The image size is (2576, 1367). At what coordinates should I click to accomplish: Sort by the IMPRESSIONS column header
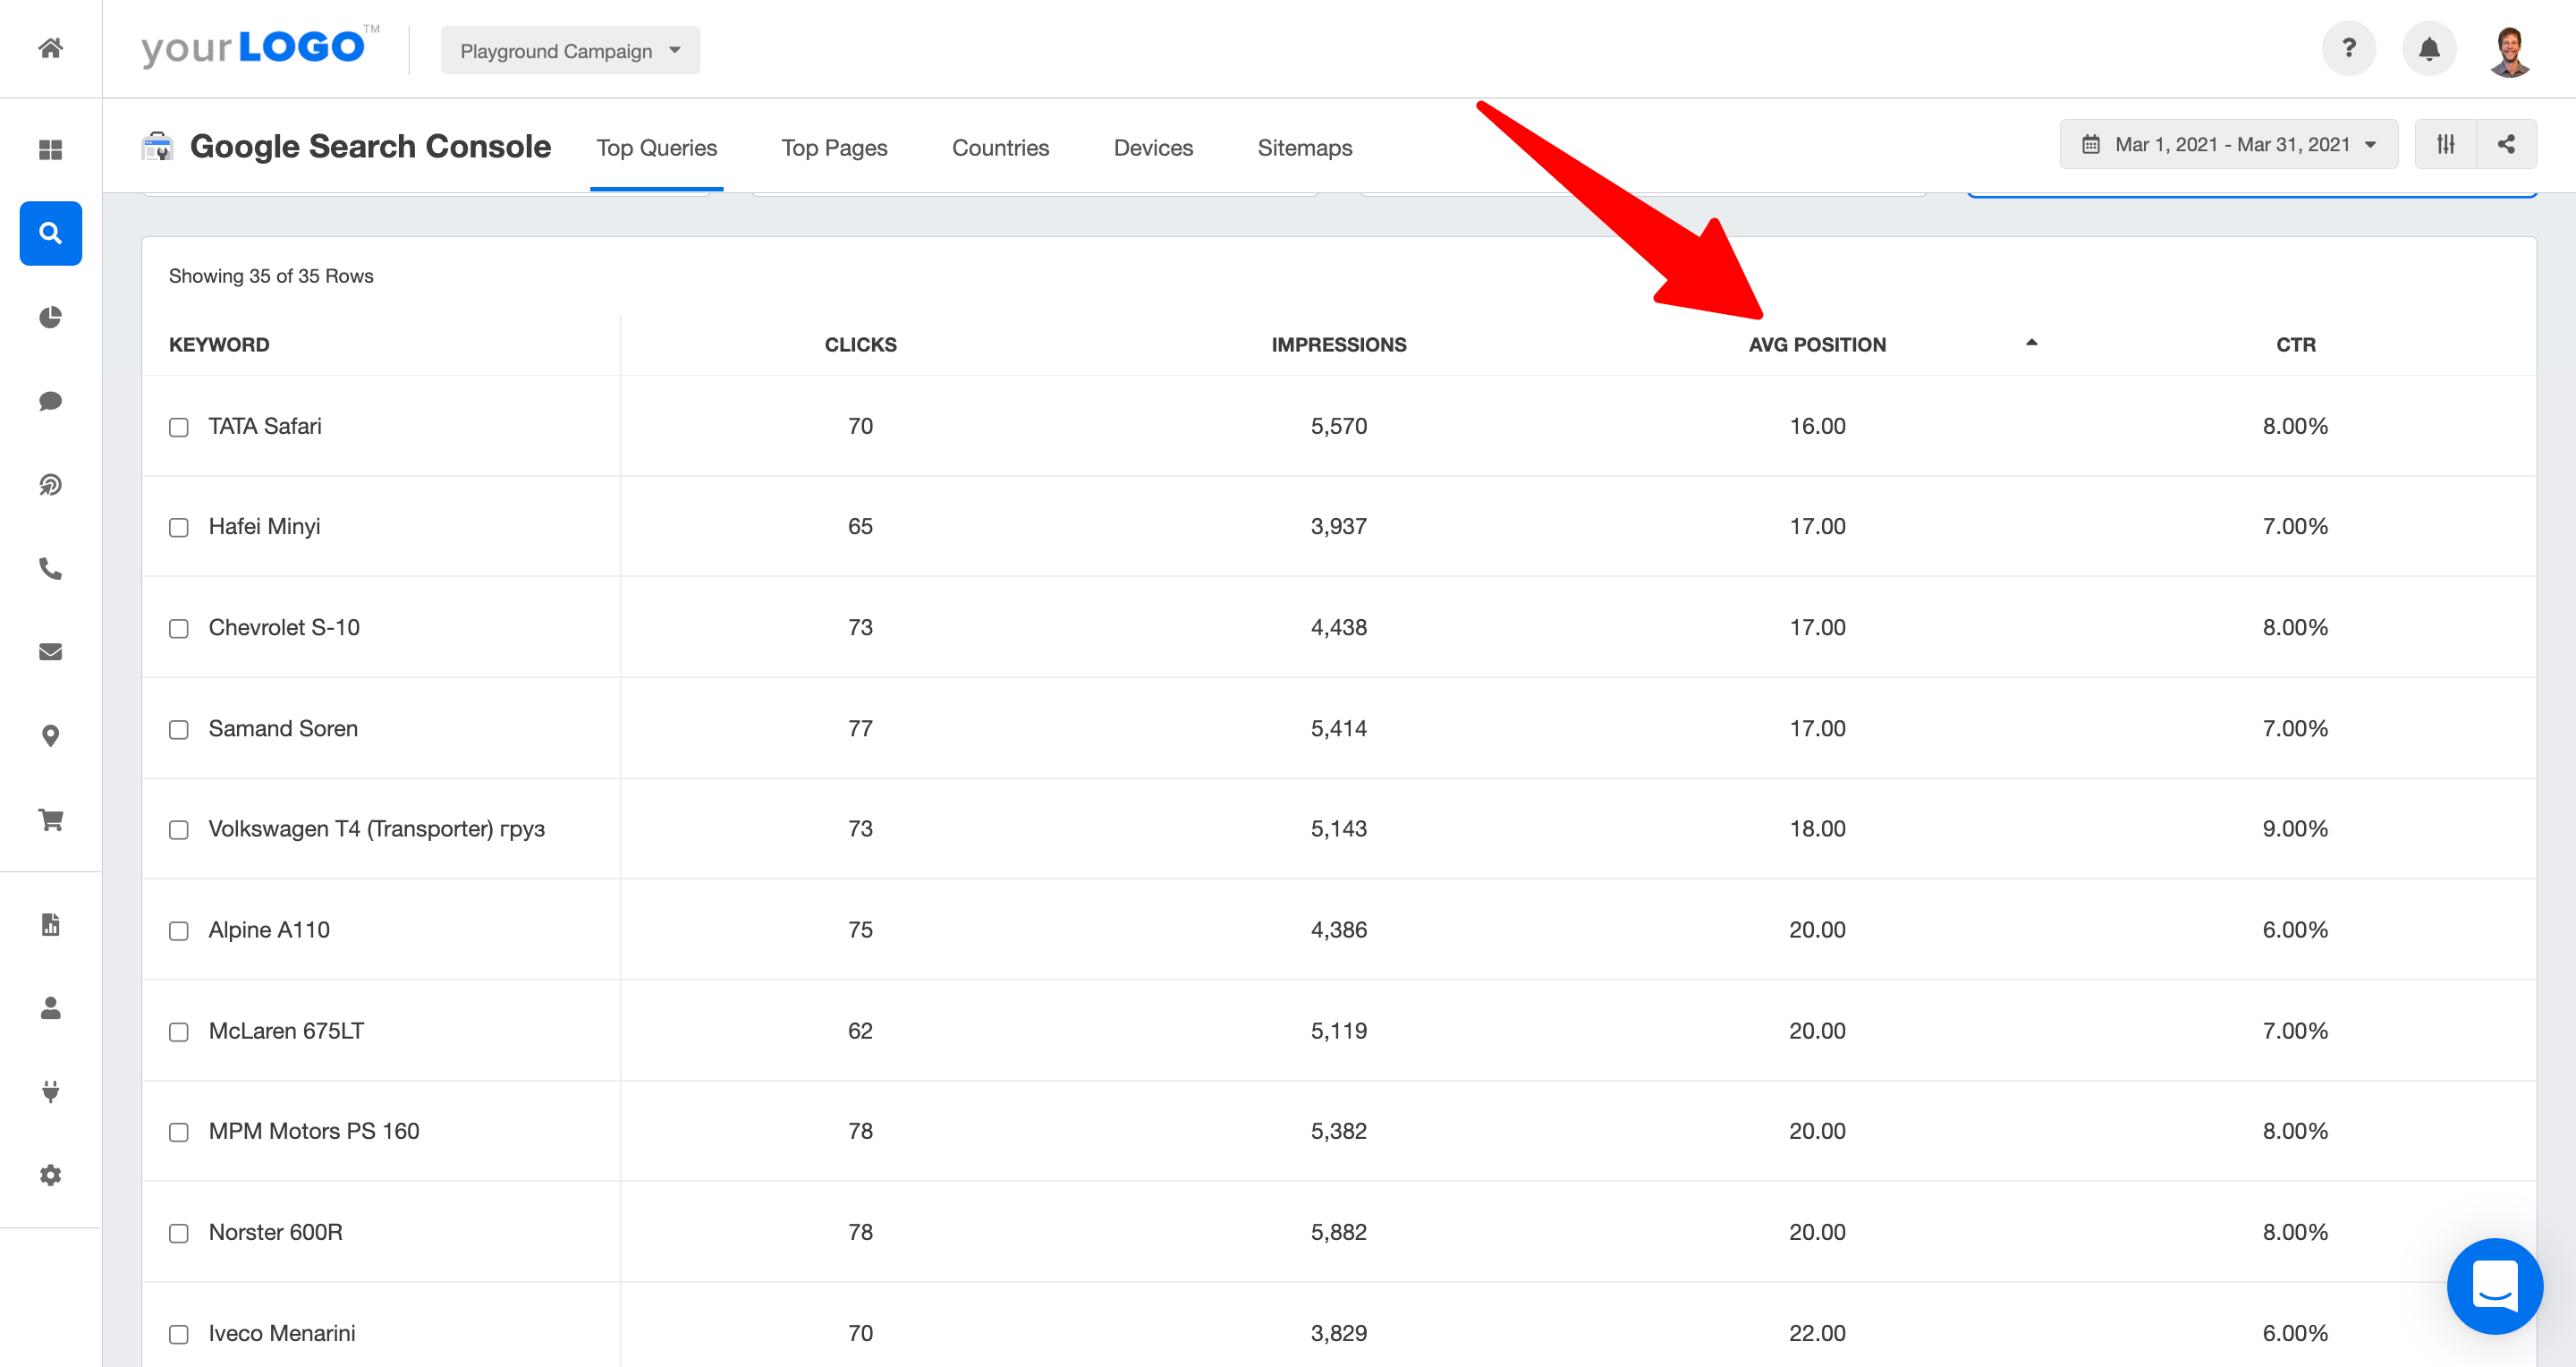[x=1338, y=344]
